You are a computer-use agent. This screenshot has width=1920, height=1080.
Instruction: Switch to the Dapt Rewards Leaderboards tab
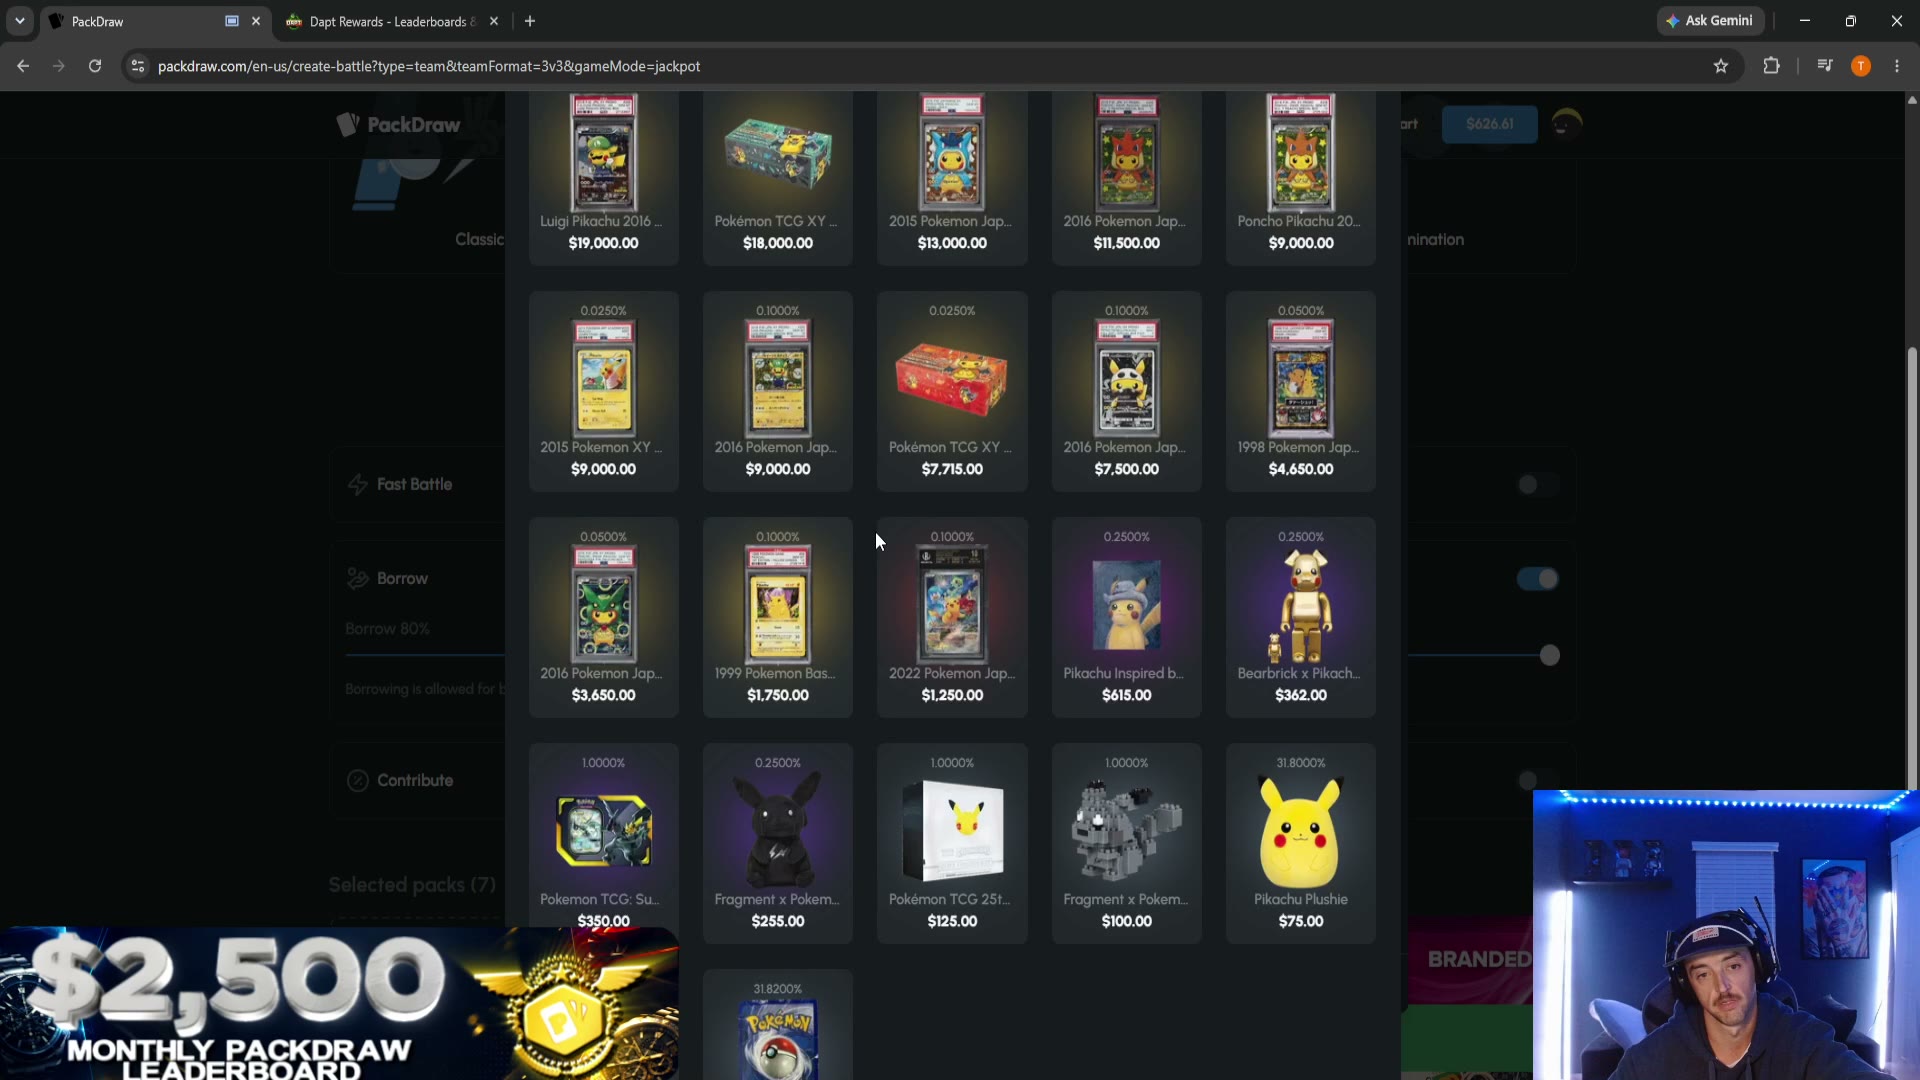(392, 21)
